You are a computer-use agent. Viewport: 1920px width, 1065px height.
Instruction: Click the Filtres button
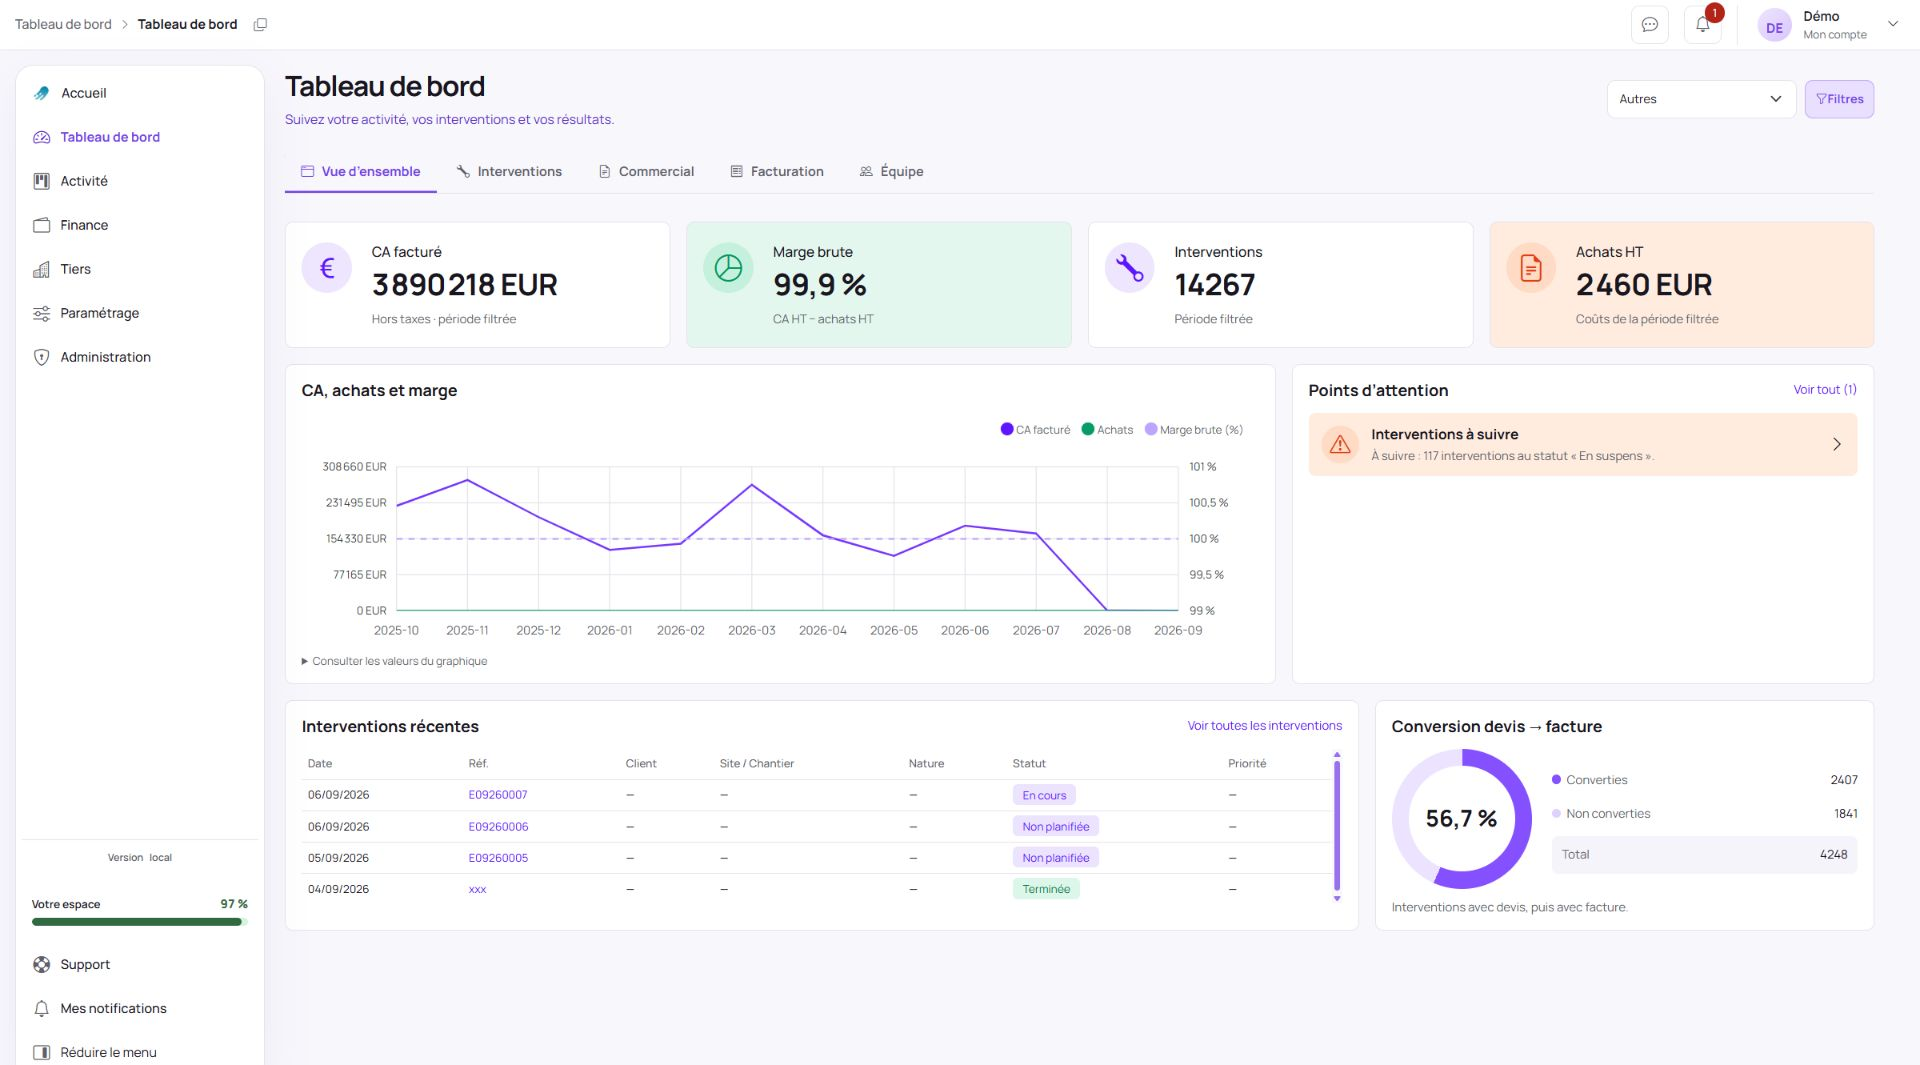click(x=1839, y=99)
